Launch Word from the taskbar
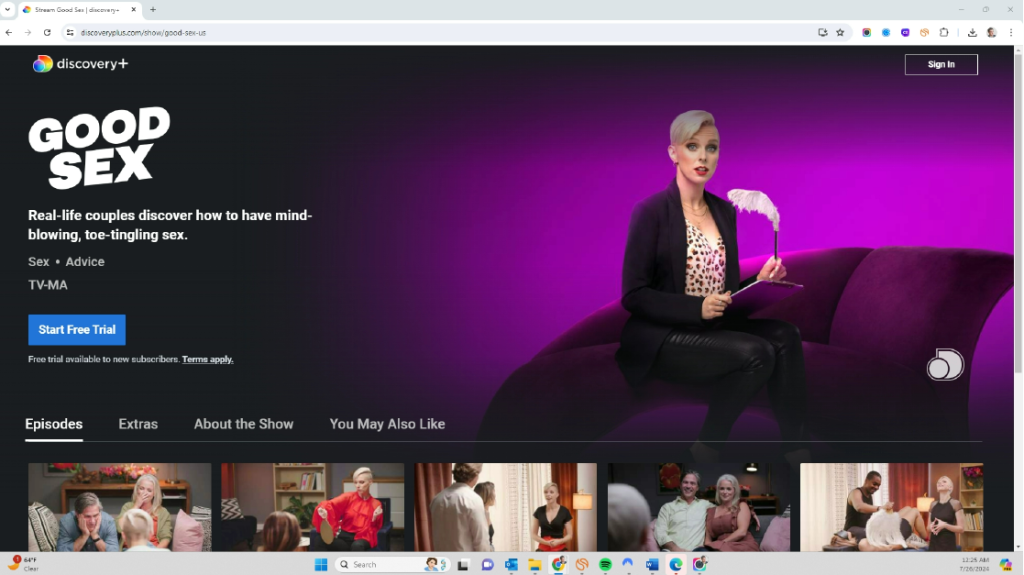 (652, 564)
